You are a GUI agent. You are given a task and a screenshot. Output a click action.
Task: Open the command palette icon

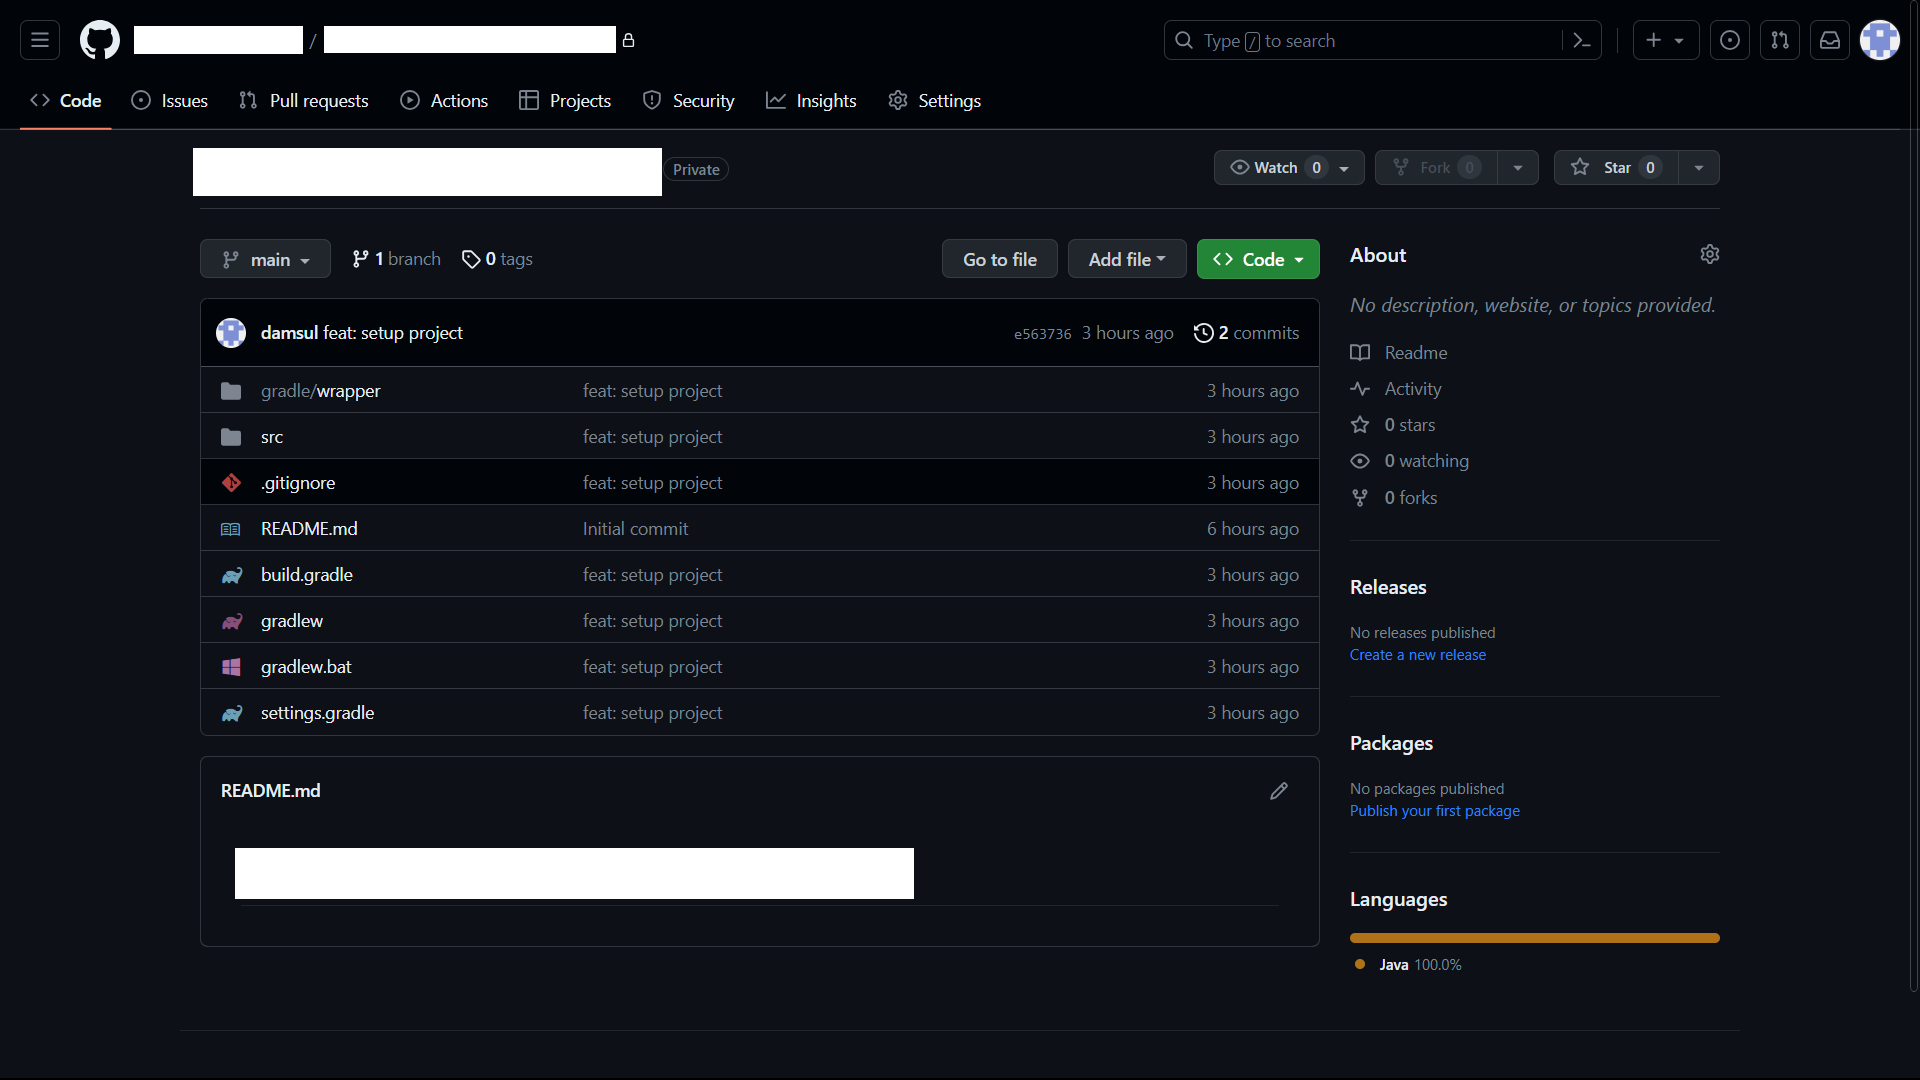click(1582, 40)
